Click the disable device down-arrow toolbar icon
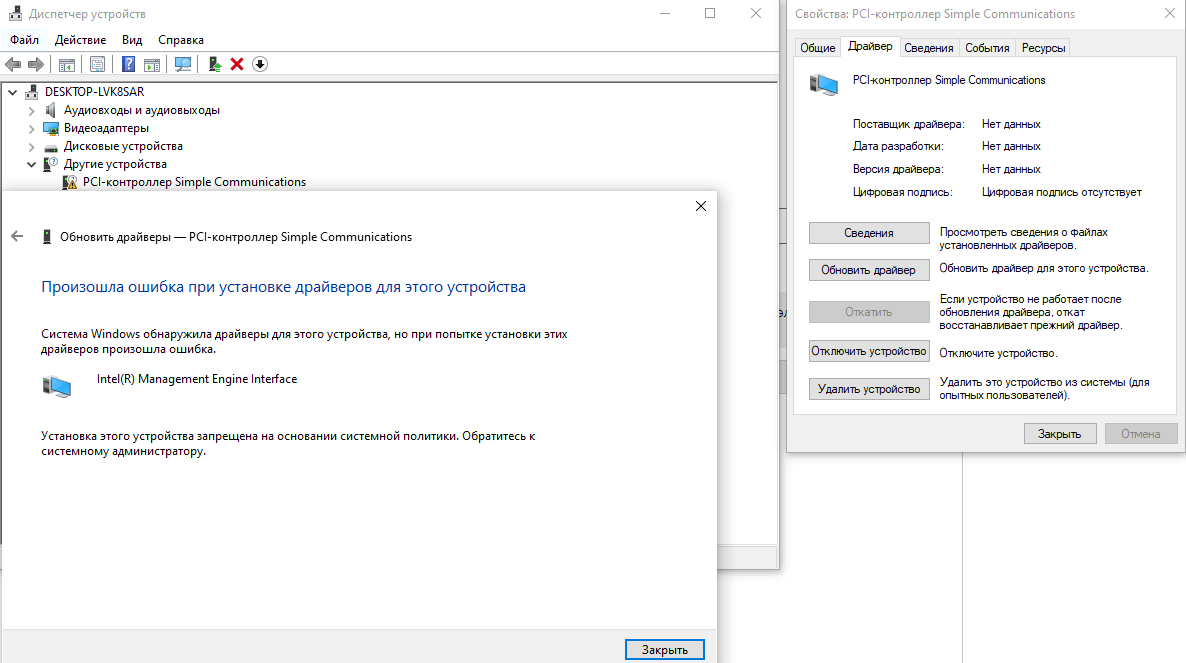Viewport: 1186px width, 663px height. point(260,63)
